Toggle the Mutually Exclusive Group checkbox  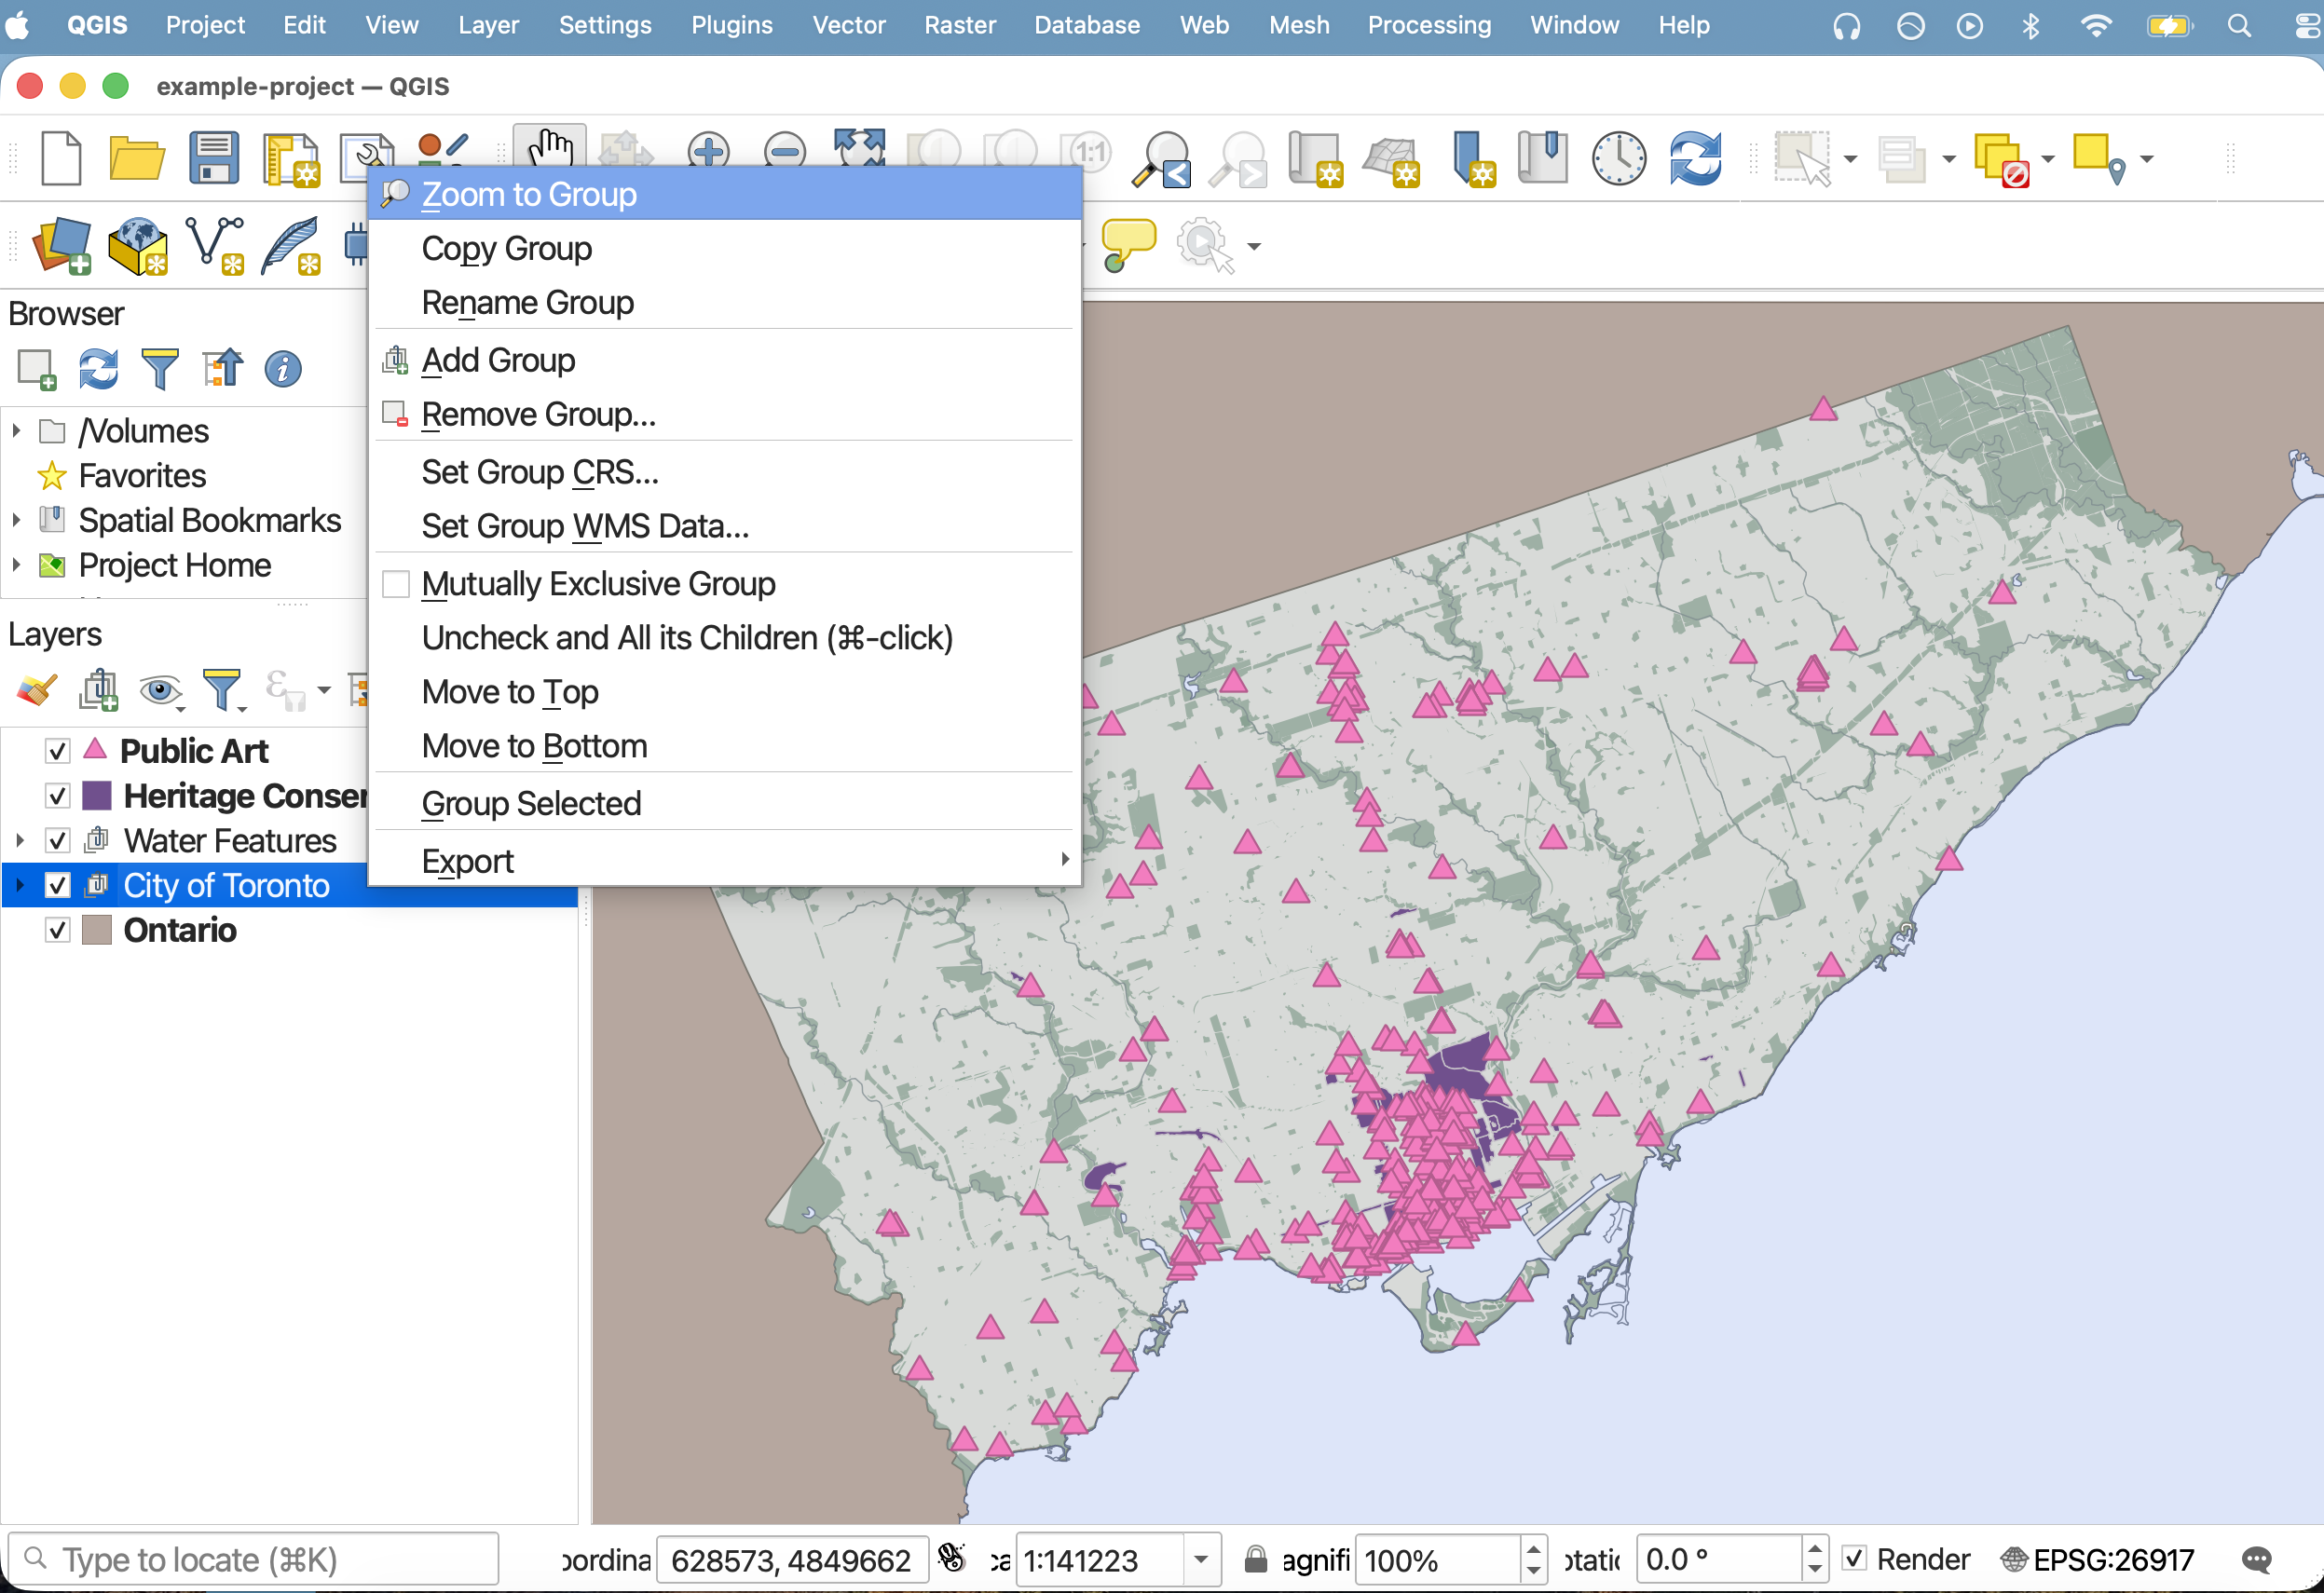click(396, 584)
